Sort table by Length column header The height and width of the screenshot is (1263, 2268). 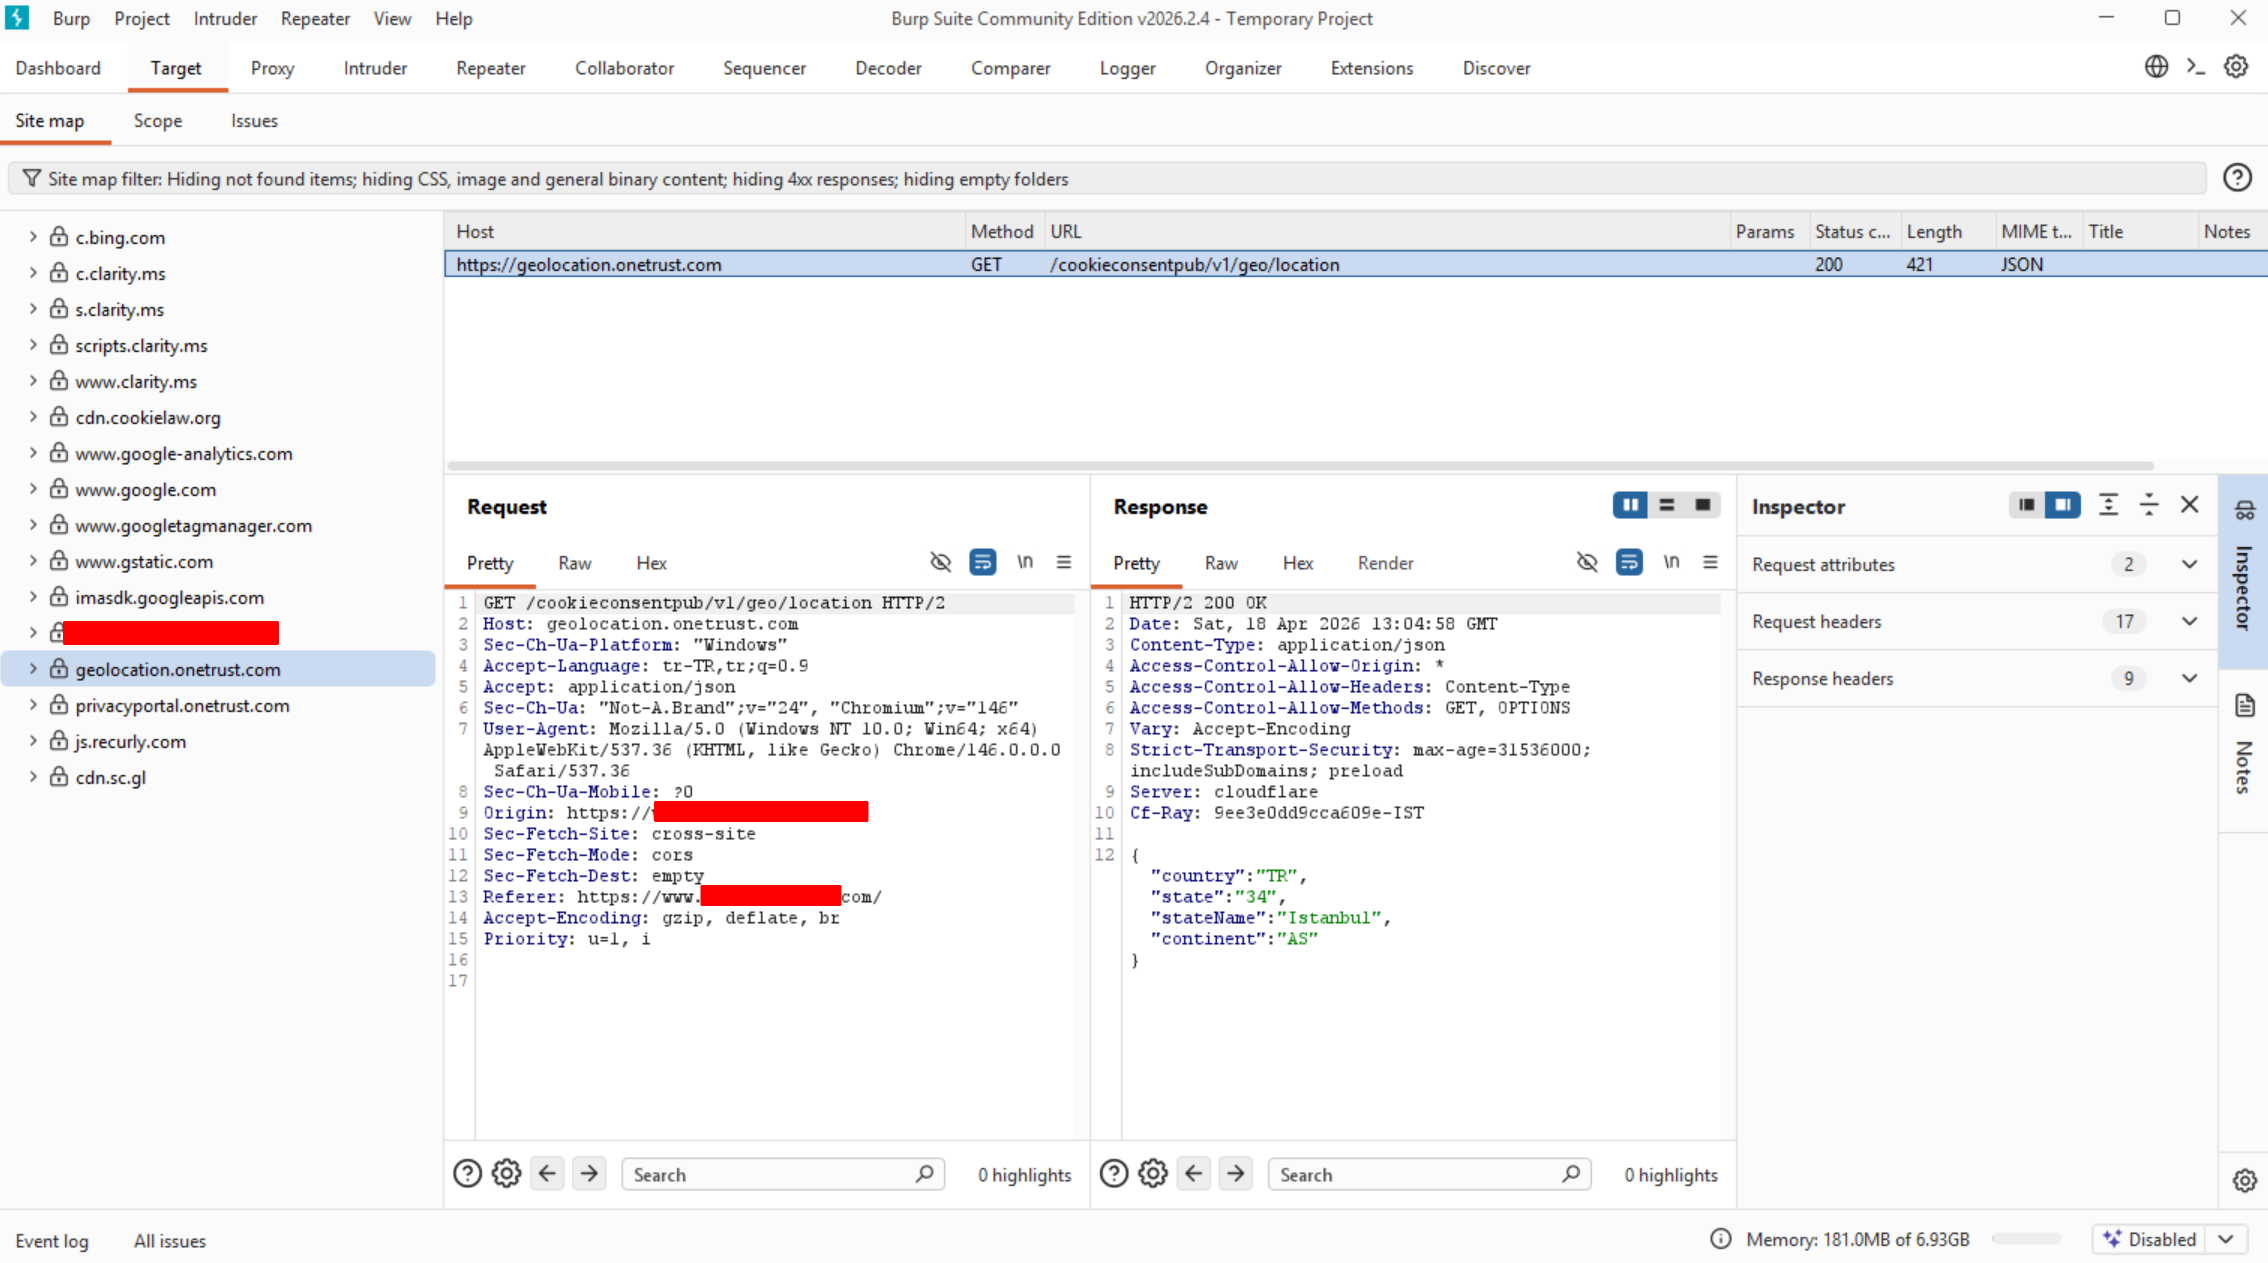click(x=1946, y=231)
